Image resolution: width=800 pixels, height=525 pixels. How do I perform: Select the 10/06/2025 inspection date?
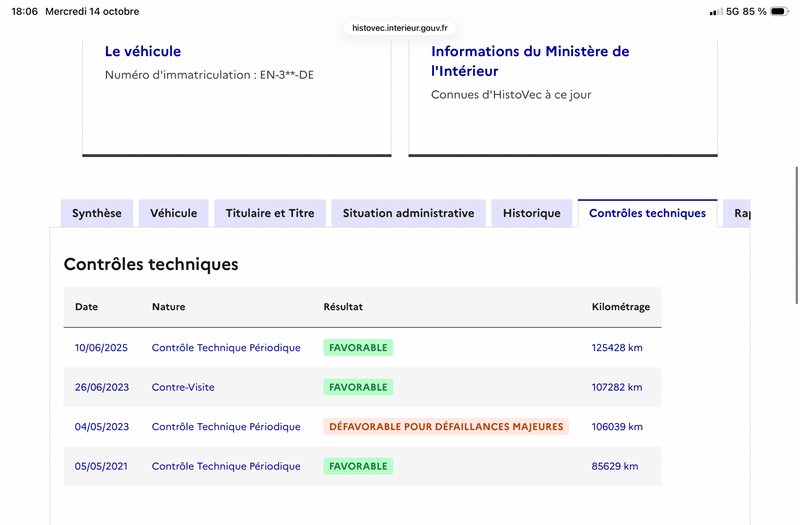(101, 347)
